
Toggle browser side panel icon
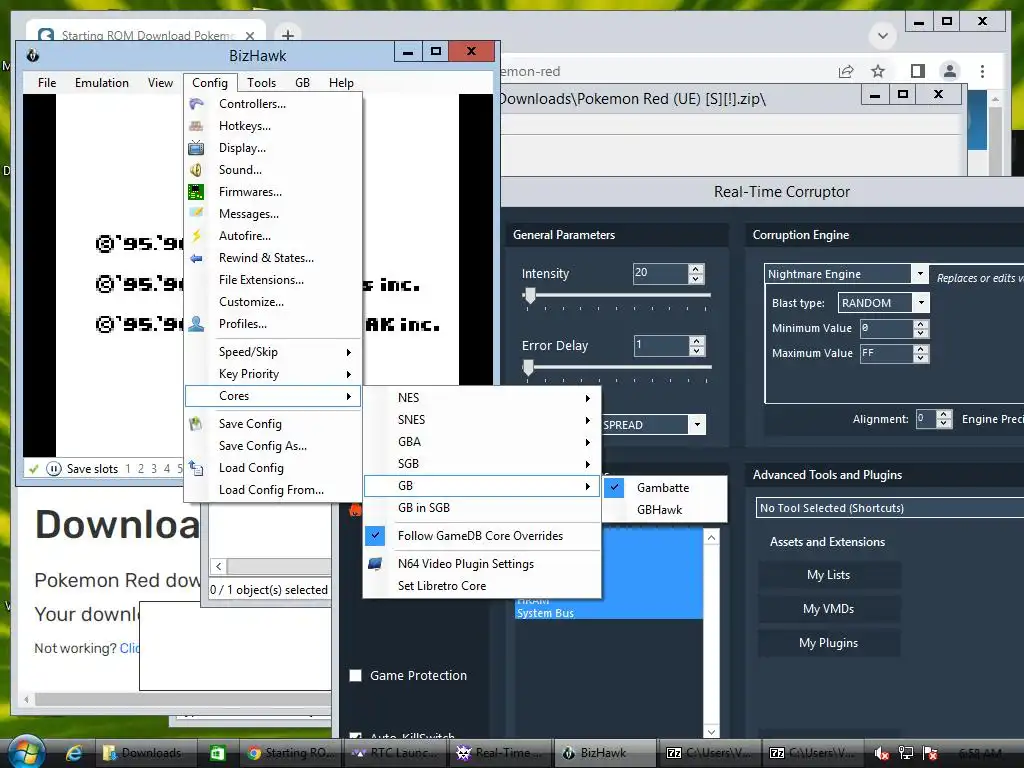pyautogui.click(x=918, y=71)
